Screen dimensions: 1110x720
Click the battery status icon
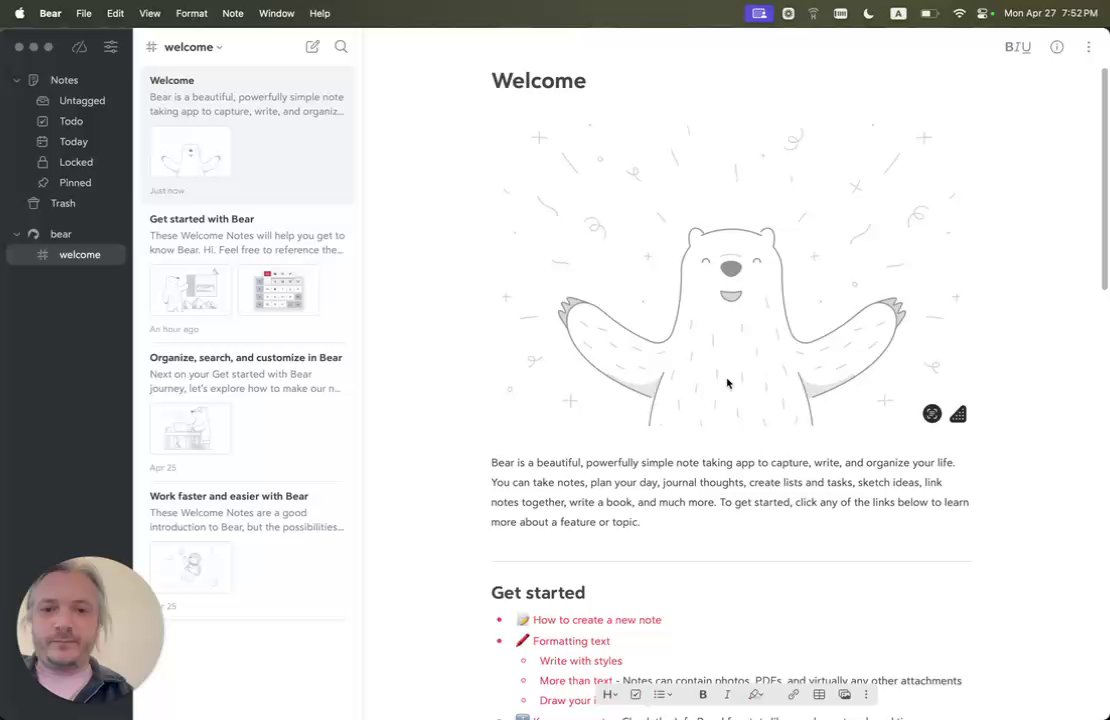(x=929, y=13)
